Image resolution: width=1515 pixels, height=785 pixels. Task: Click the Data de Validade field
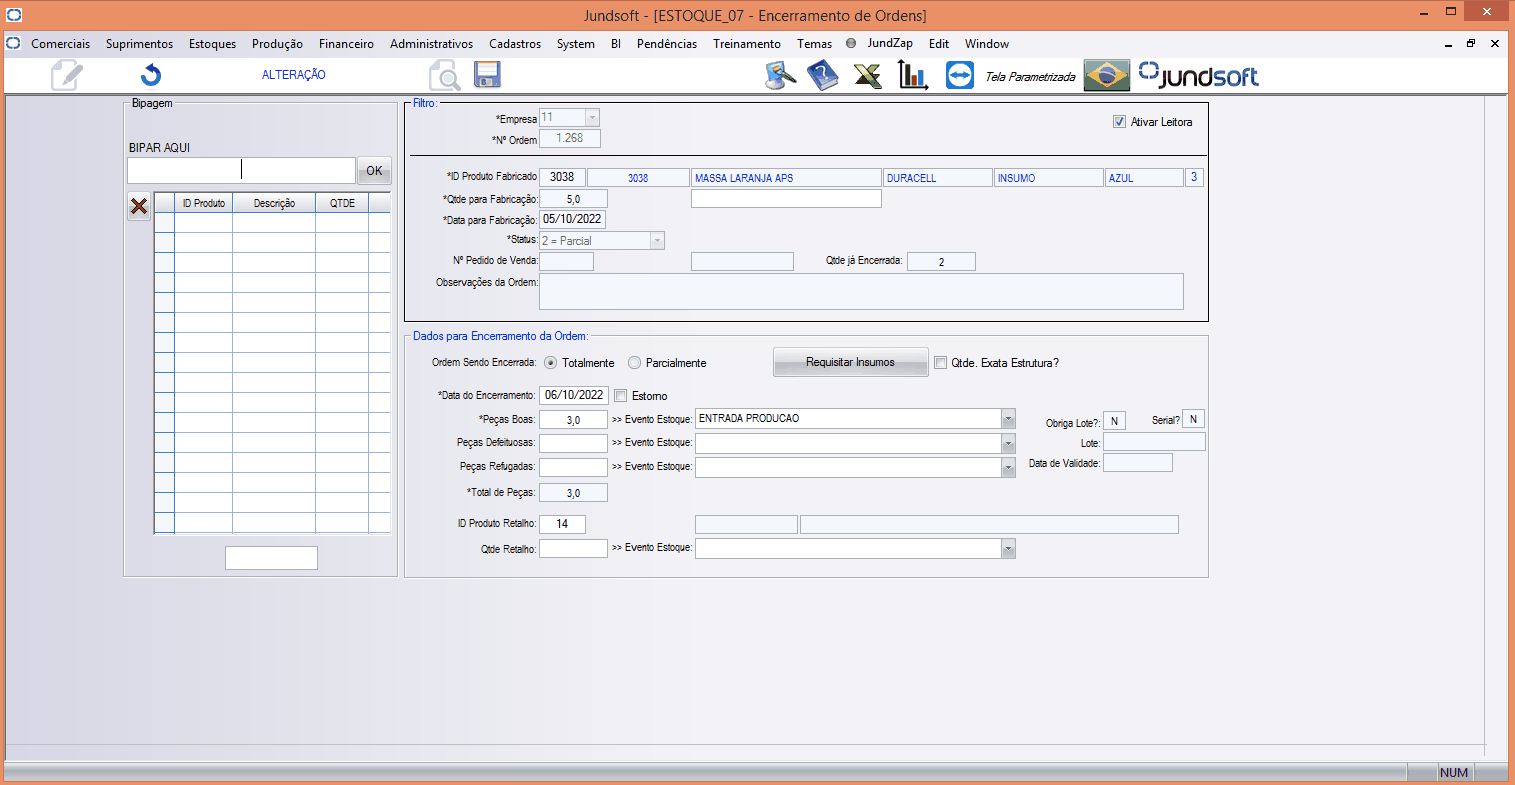[1137, 463]
